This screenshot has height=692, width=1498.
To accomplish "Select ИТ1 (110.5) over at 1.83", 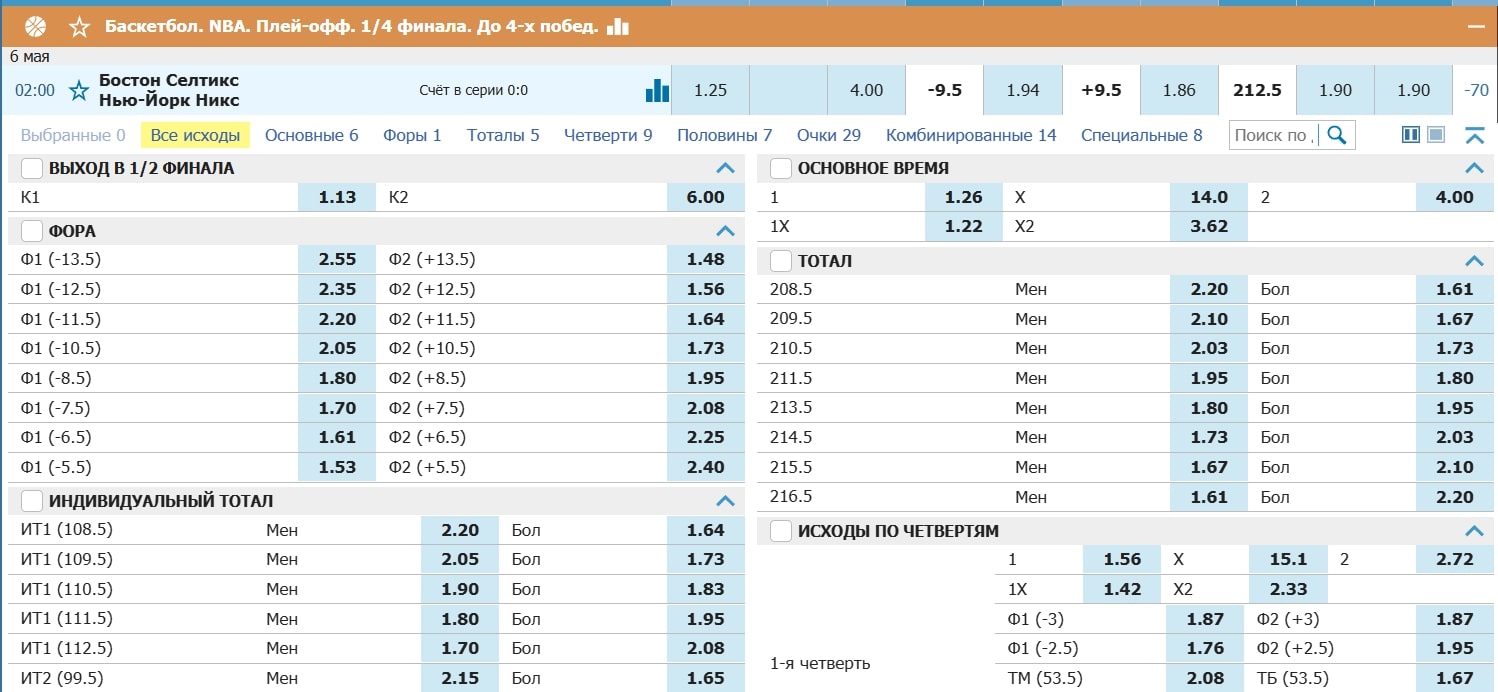I will click(x=706, y=590).
